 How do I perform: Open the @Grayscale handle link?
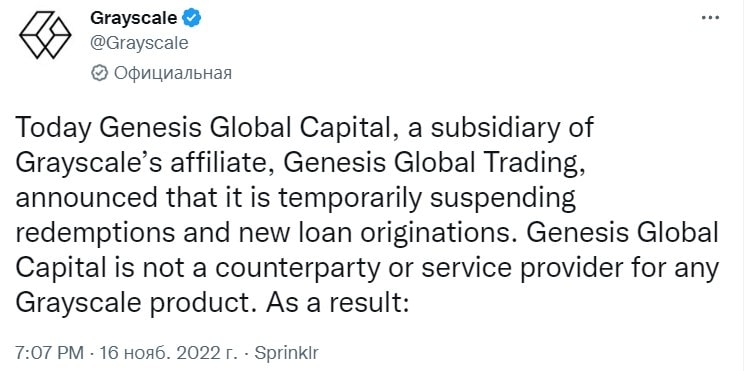click(x=139, y=43)
